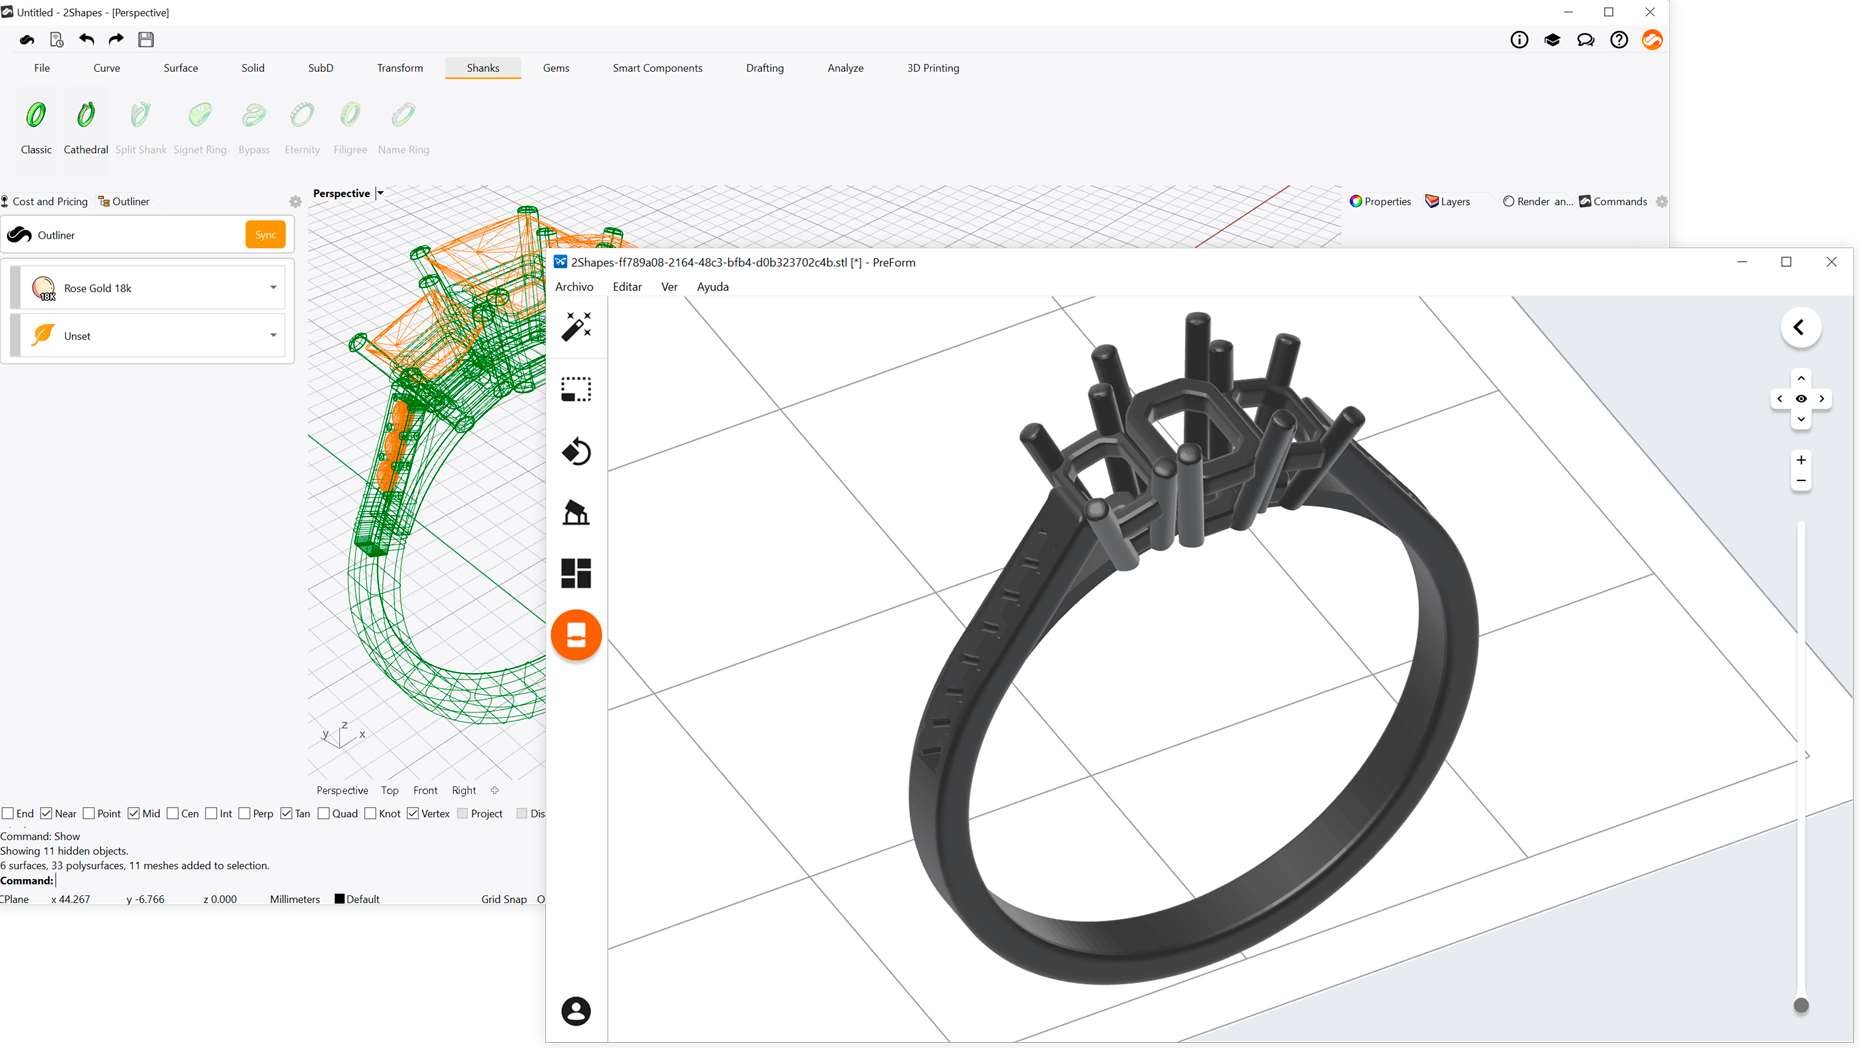Activate PreForm's box selection tool
The width and height of the screenshot is (1860, 1048).
coord(576,389)
